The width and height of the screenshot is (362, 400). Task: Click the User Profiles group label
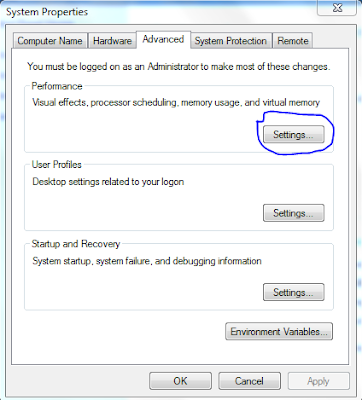(56, 165)
